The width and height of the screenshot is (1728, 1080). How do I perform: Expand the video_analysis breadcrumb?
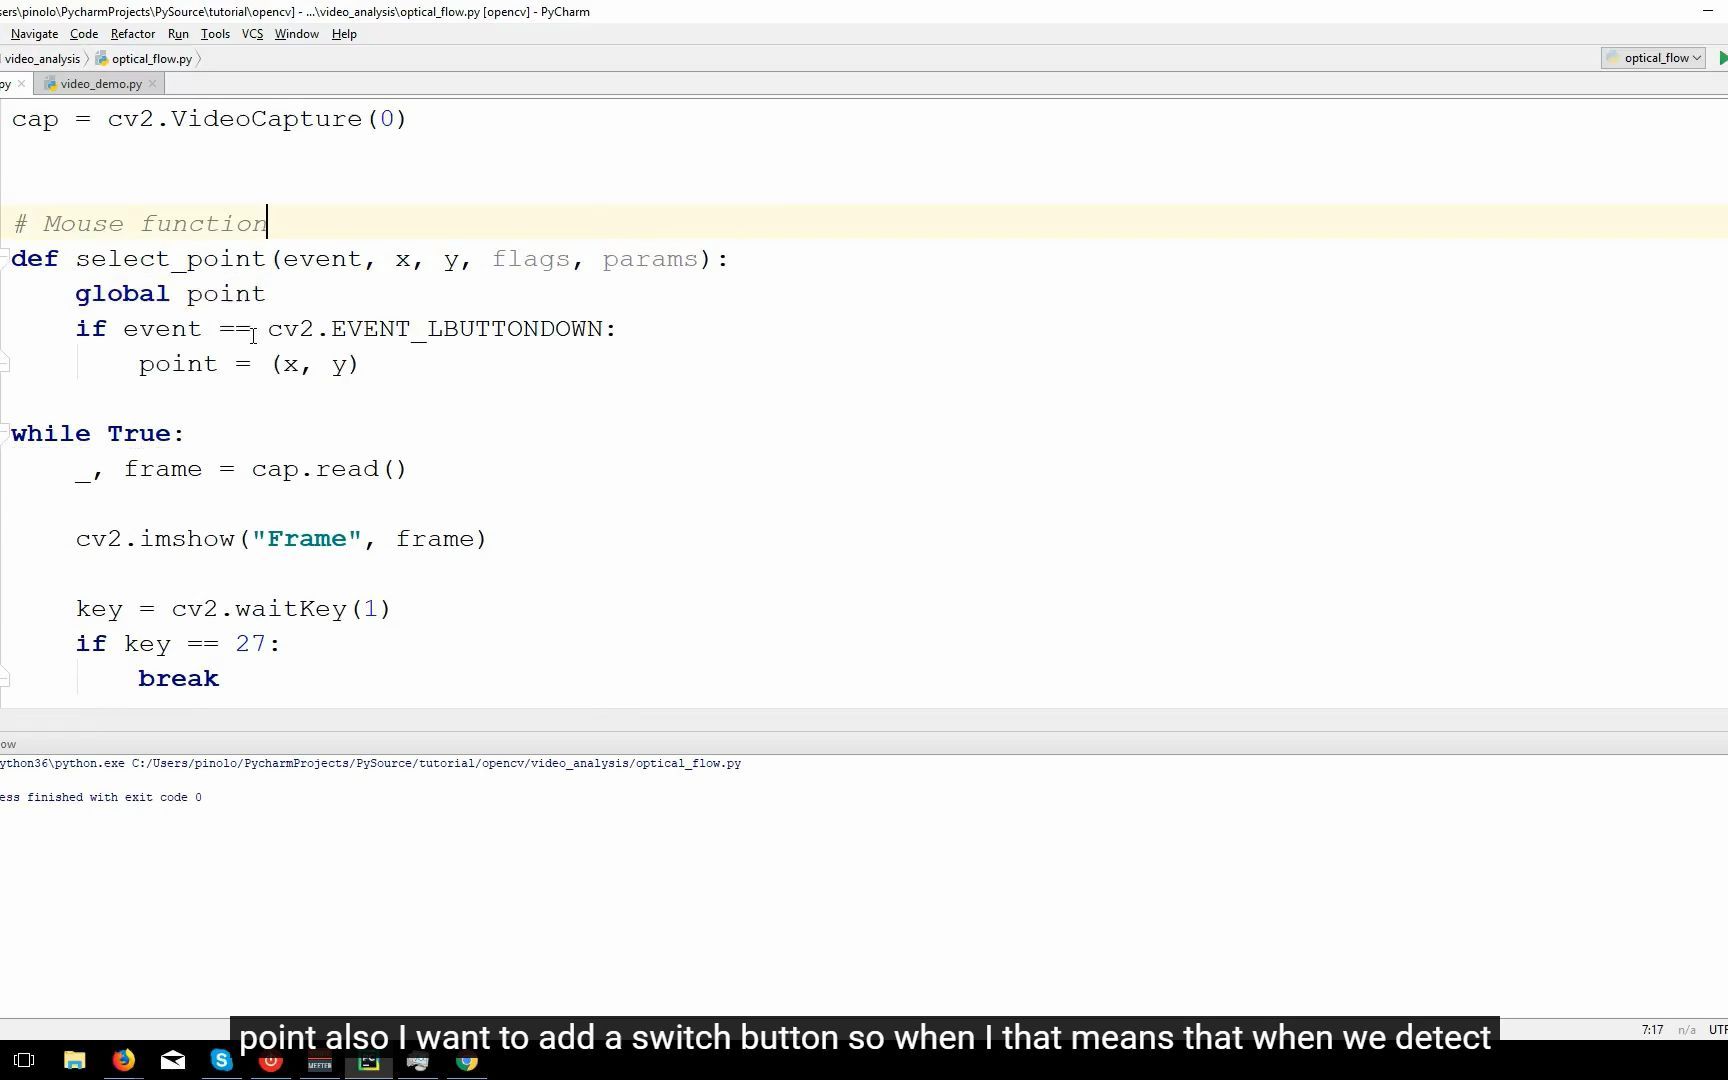42,58
